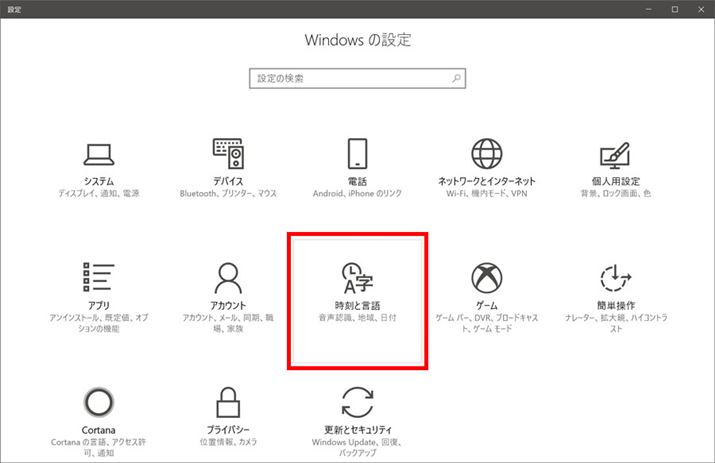Click the アカウント label text
This screenshot has height=463, width=715.
(x=228, y=305)
